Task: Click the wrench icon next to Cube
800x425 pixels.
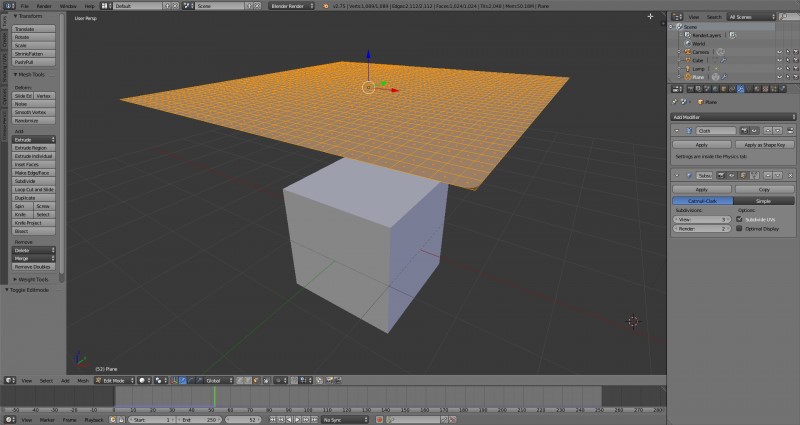Action: pos(723,60)
